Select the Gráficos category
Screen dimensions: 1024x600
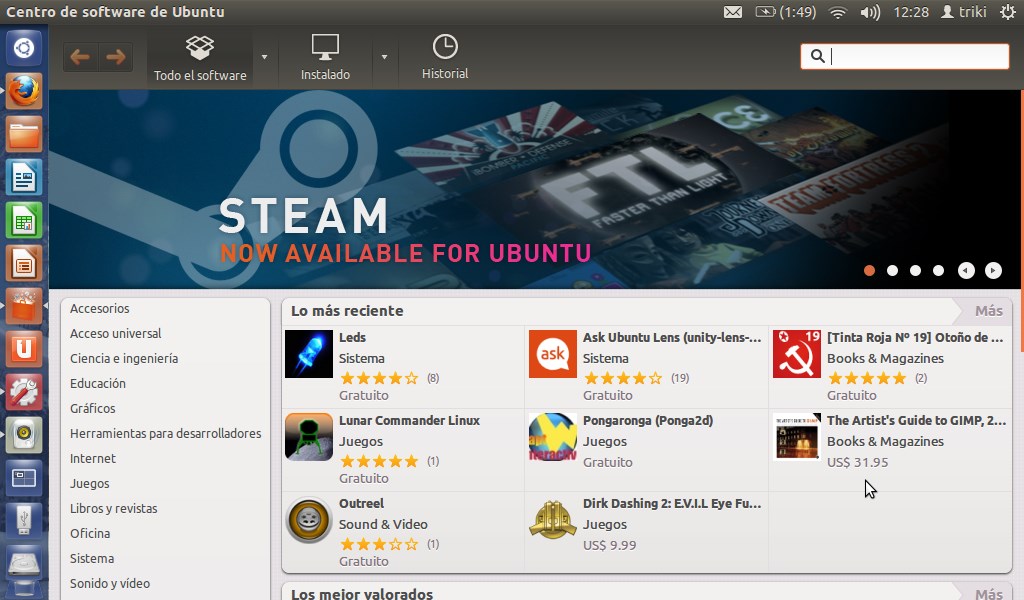[x=93, y=408]
